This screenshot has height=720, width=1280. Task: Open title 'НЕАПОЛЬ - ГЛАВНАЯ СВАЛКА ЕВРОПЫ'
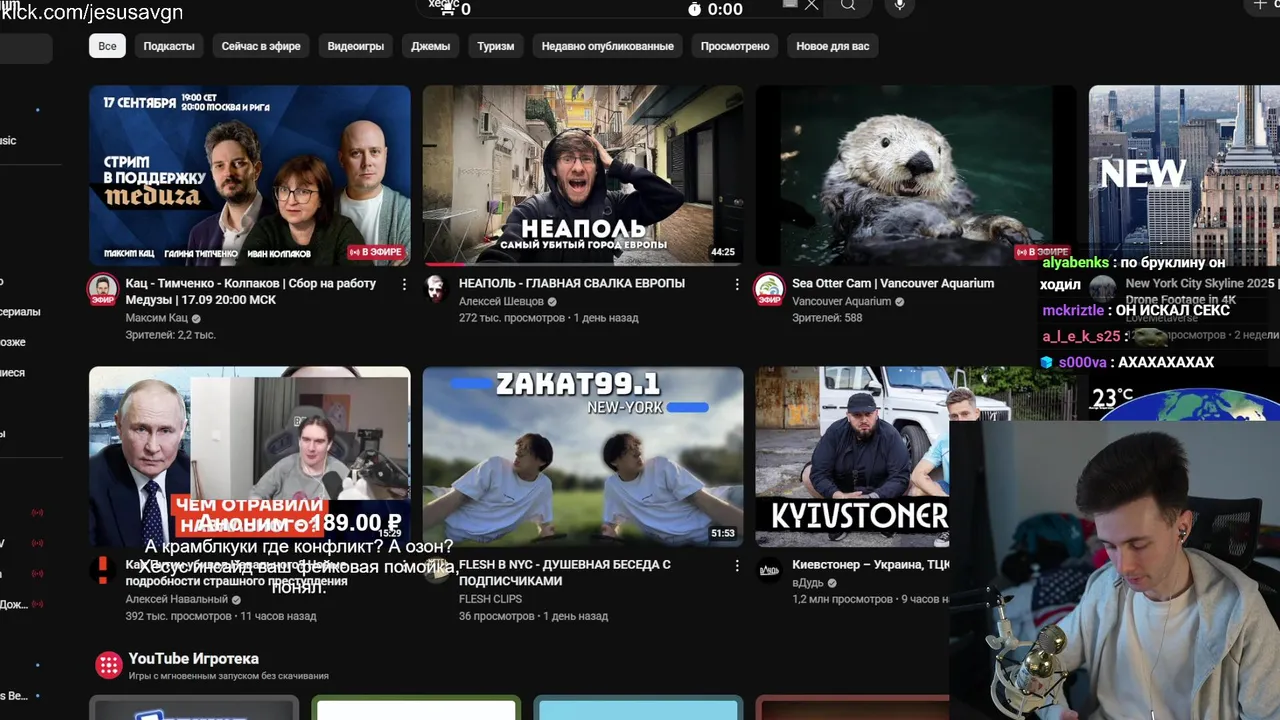(572, 283)
